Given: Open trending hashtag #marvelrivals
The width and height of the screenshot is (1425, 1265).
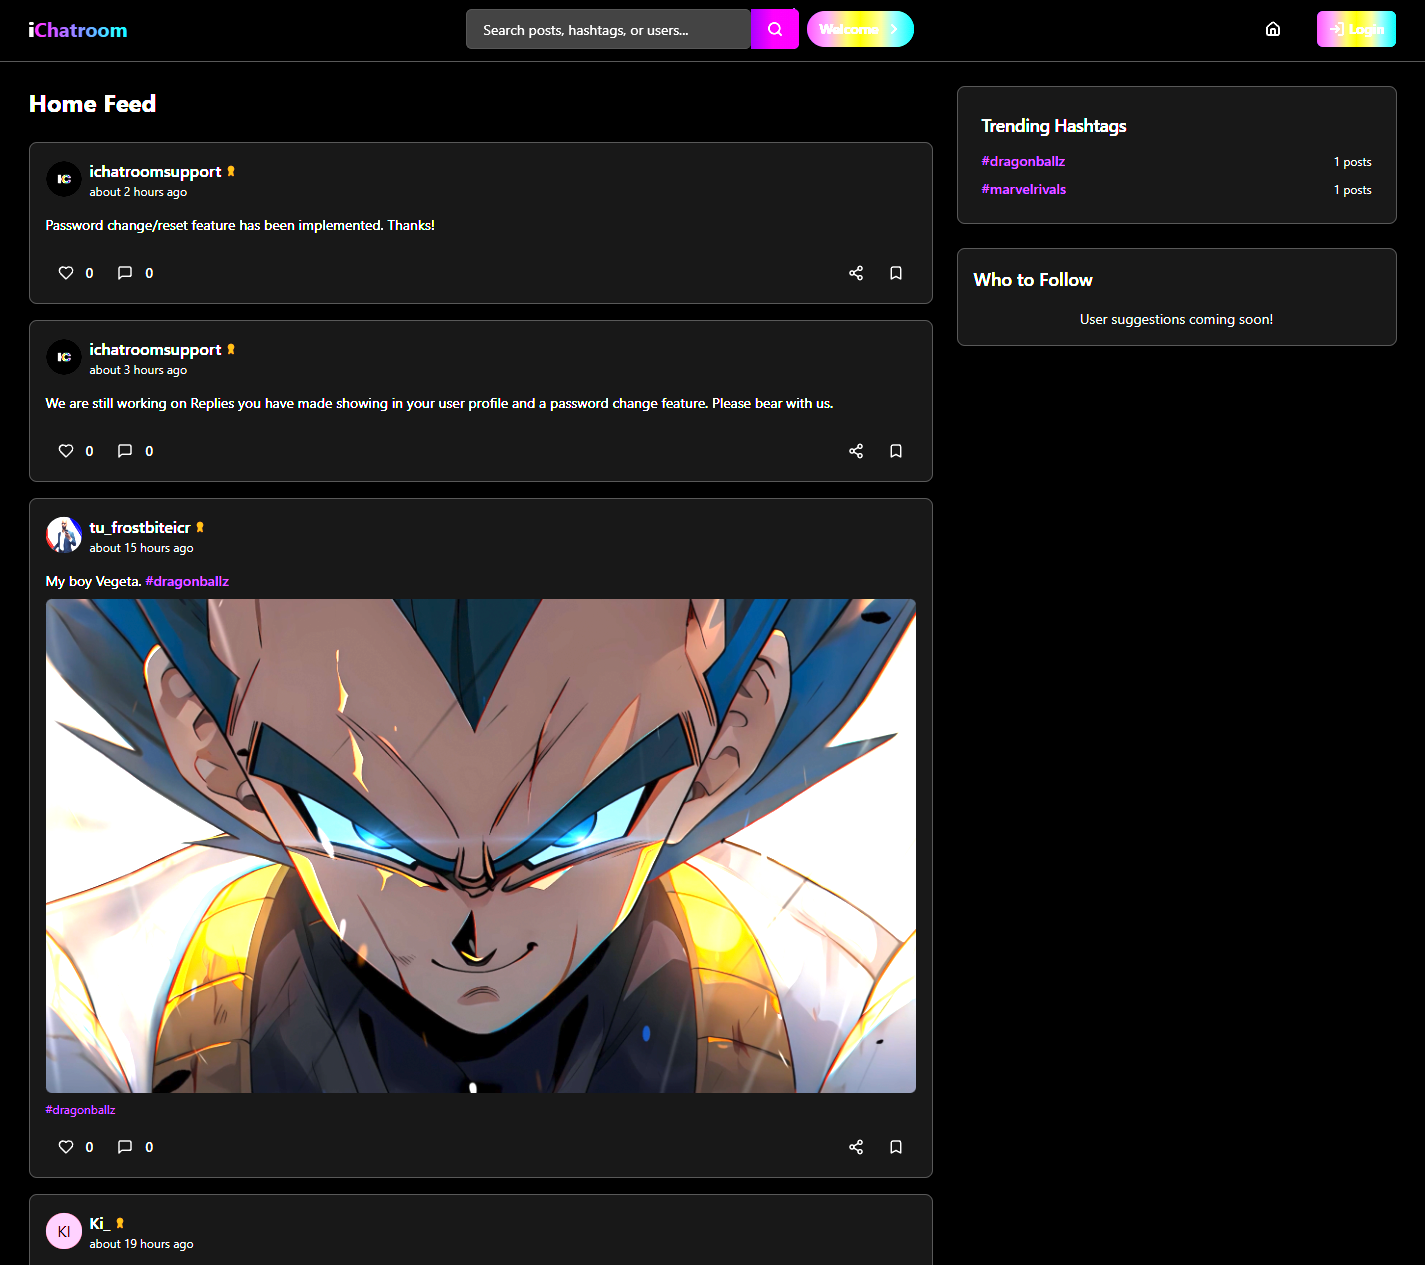Looking at the screenshot, I should (x=1023, y=189).
